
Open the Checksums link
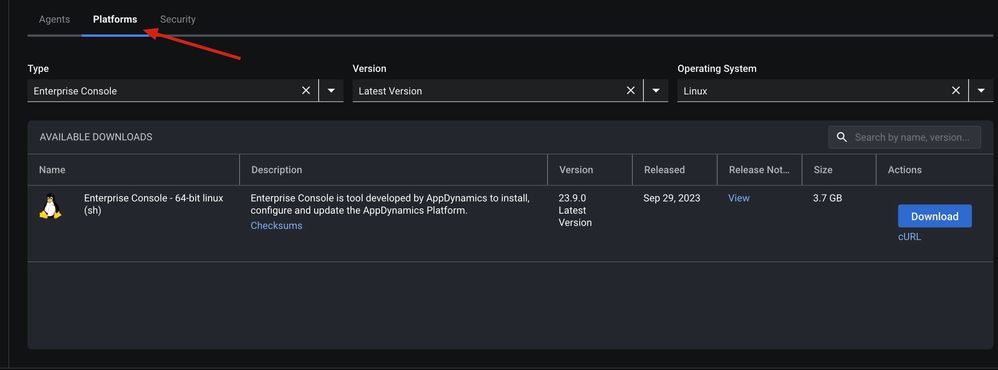click(x=276, y=225)
